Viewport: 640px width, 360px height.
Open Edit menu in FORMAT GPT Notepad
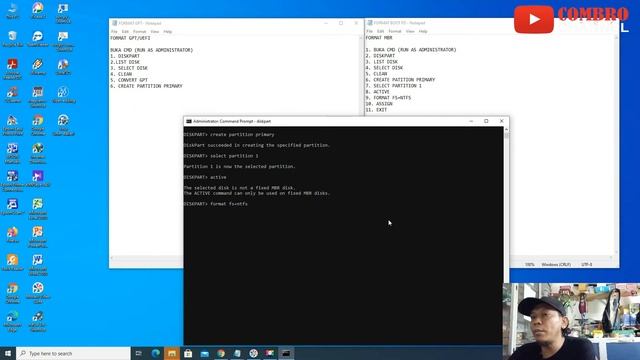125,31
